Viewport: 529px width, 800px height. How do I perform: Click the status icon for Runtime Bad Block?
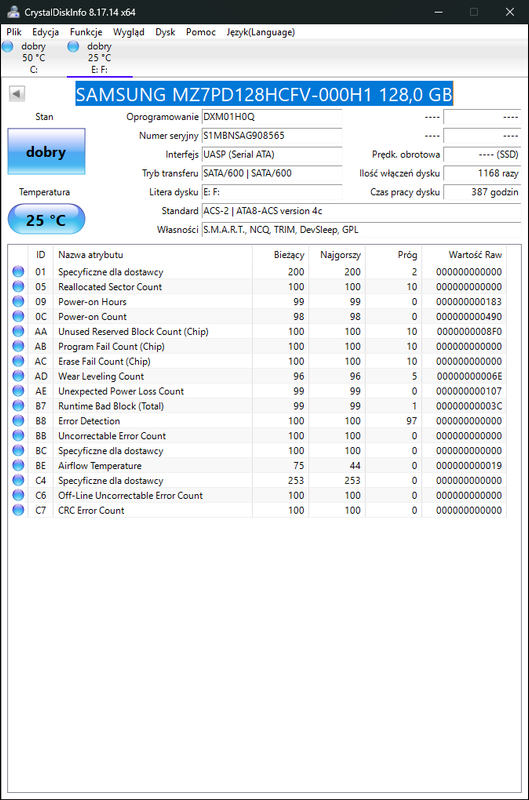click(x=18, y=406)
